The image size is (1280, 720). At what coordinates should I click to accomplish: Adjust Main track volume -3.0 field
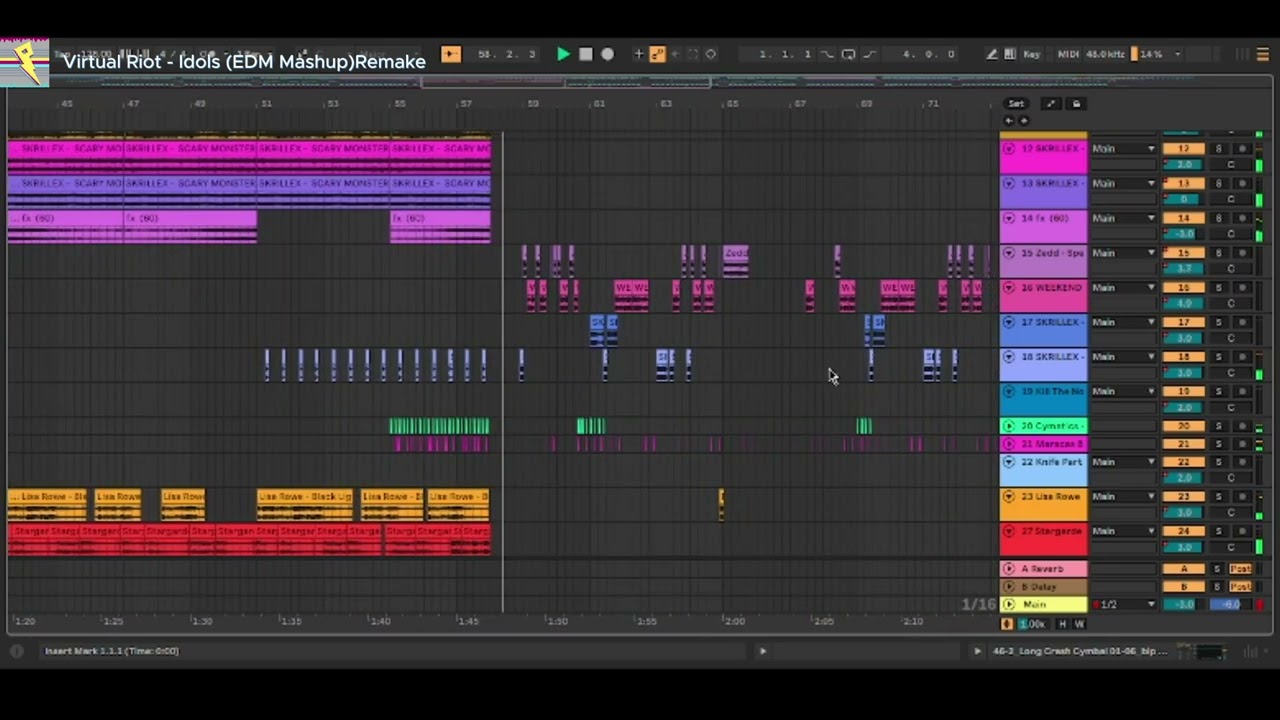(1184, 604)
